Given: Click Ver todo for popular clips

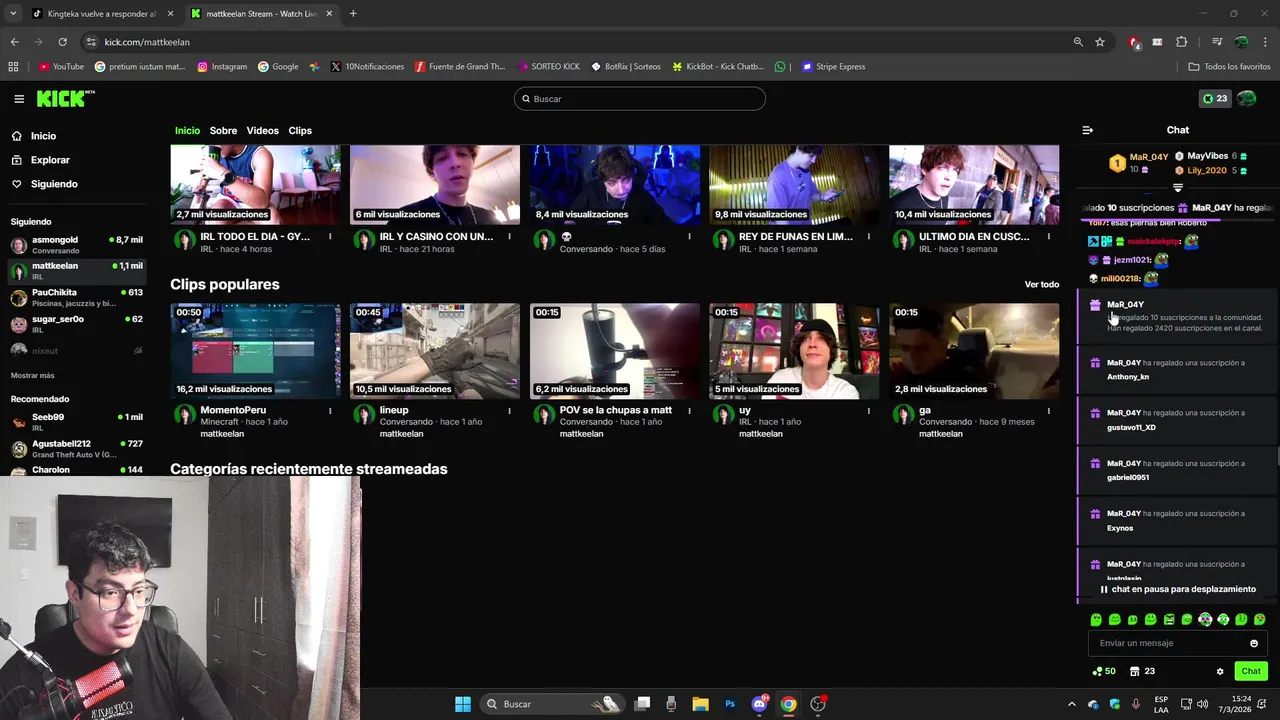Looking at the screenshot, I should click(x=1041, y=285).
